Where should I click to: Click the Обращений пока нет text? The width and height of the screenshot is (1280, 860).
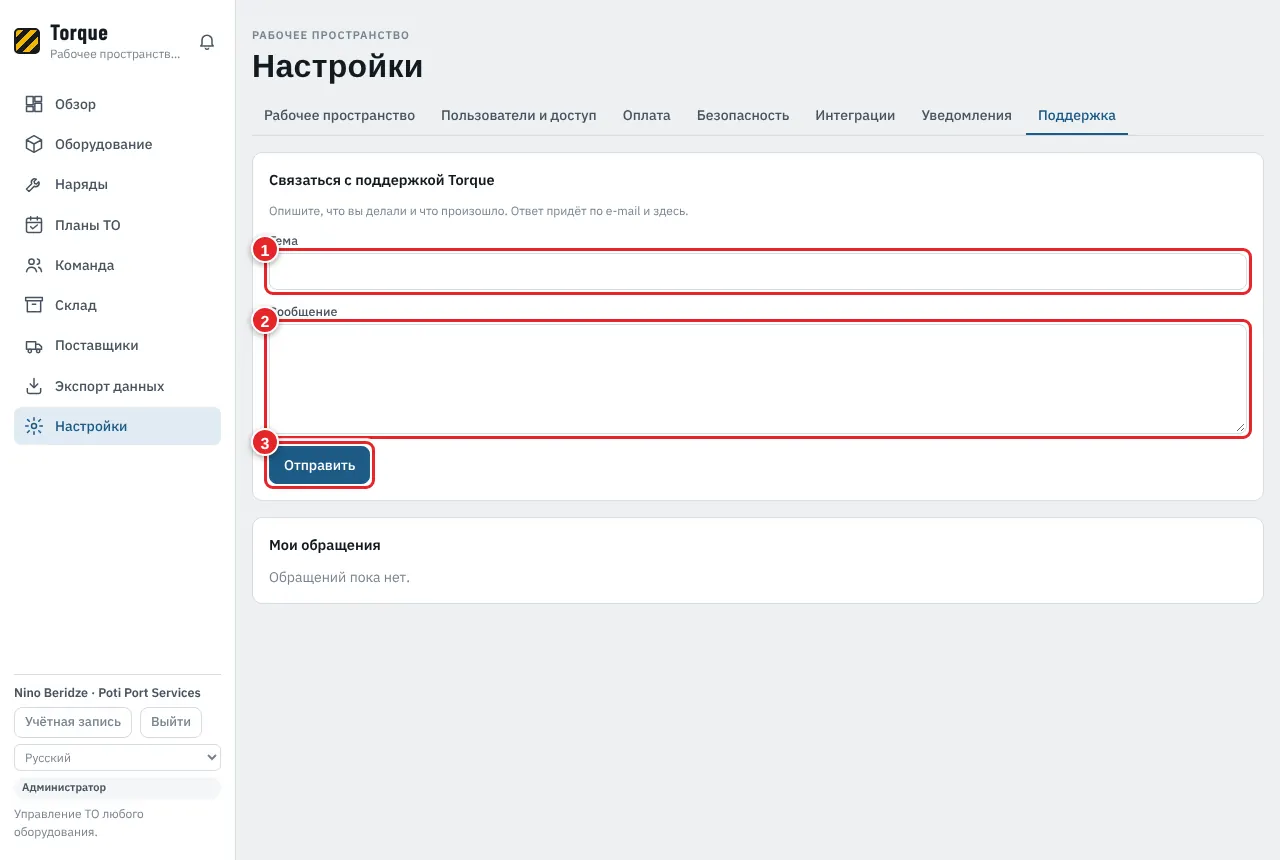coord(340,578)
